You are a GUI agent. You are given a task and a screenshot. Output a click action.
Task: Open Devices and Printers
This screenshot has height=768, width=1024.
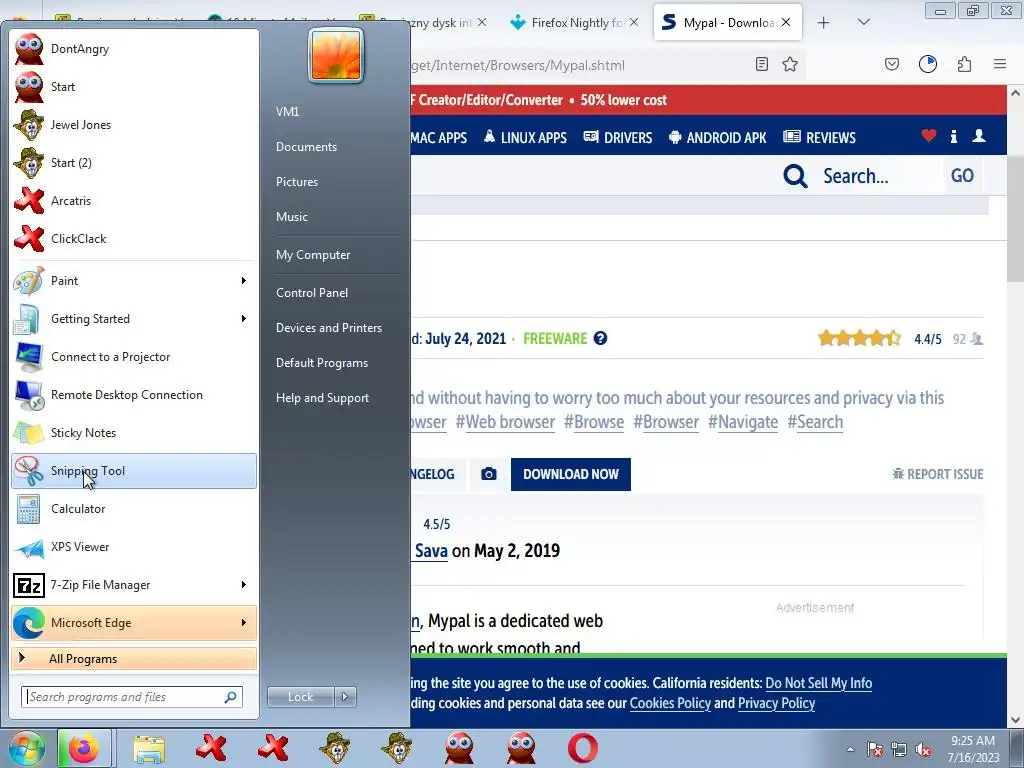coord(328,328)
